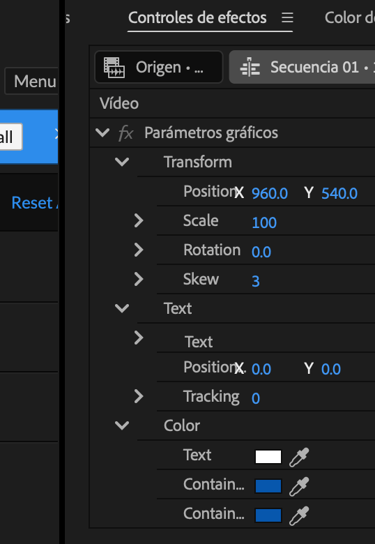
Task: Collapse the Color group
Action: (122, 425)
